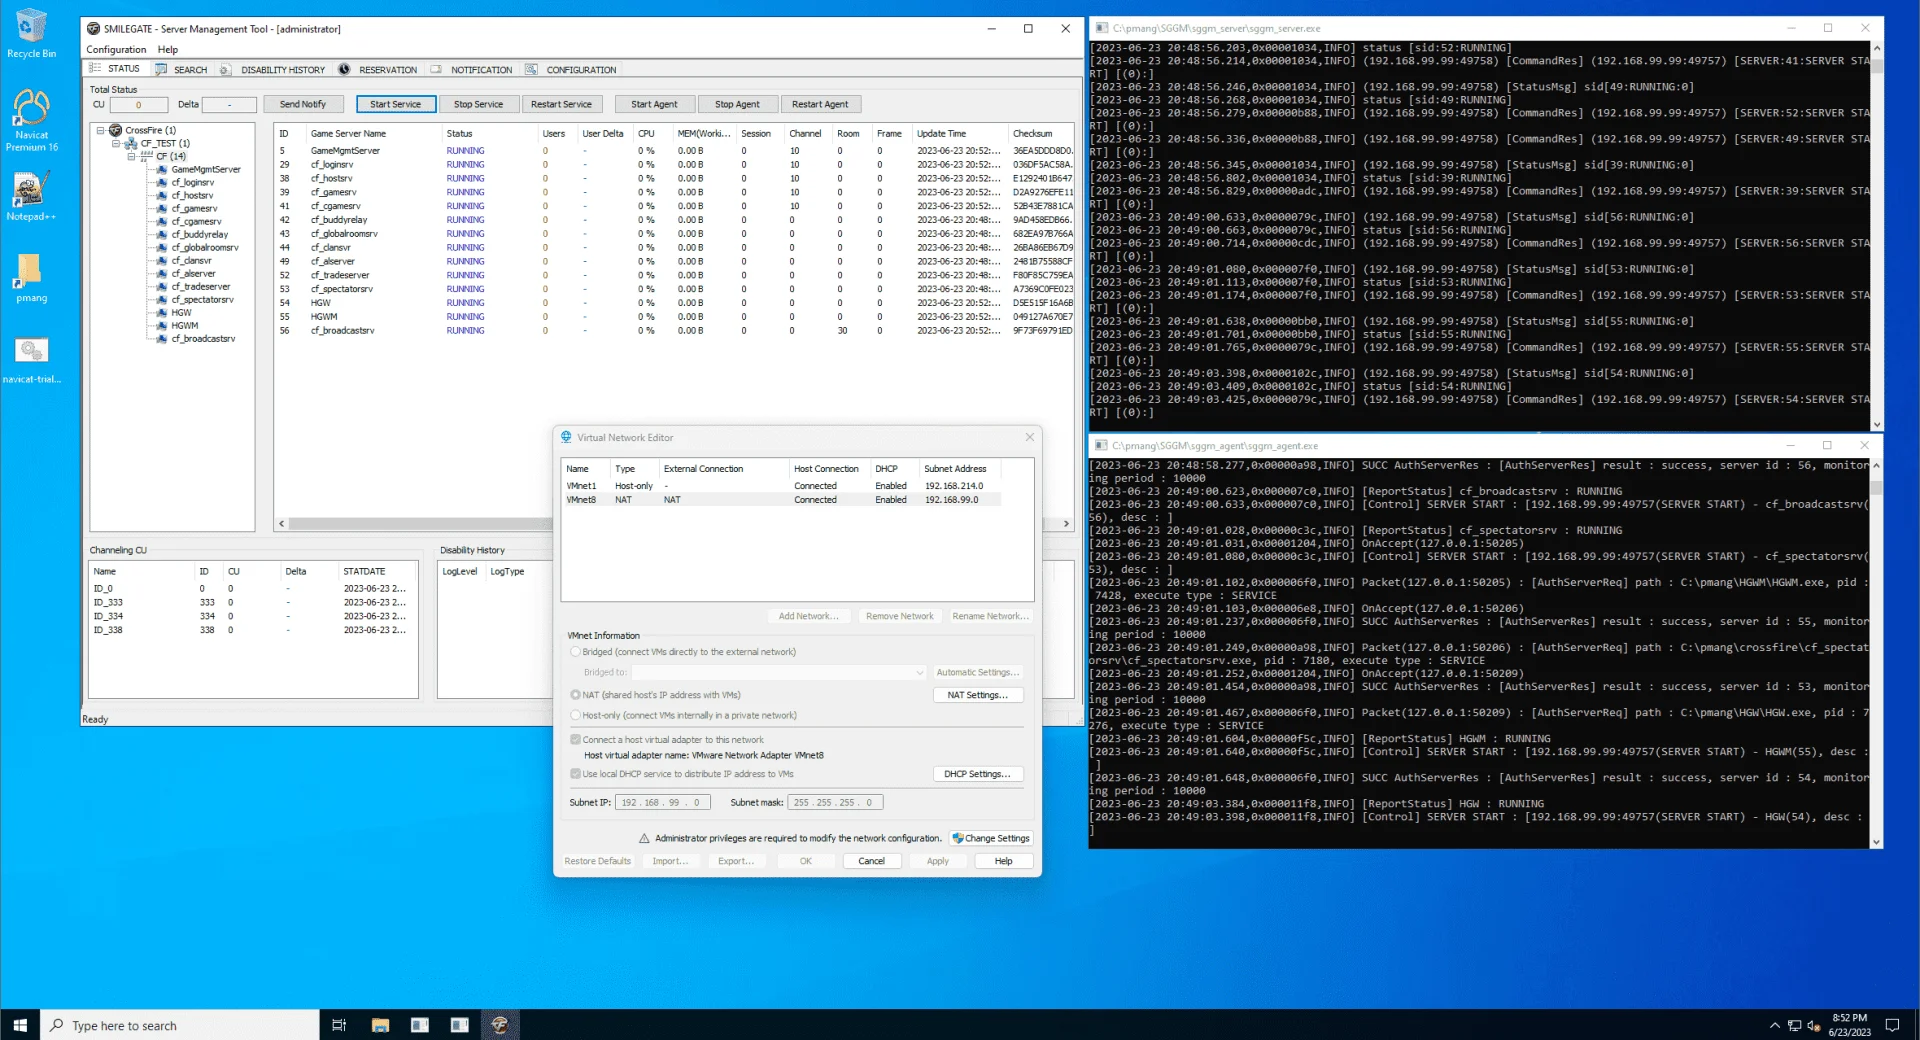The height and width of the screenshot is (1040, 1920).
Task: Open File Explorer from the taskbar
Action: click(380, 1025)
